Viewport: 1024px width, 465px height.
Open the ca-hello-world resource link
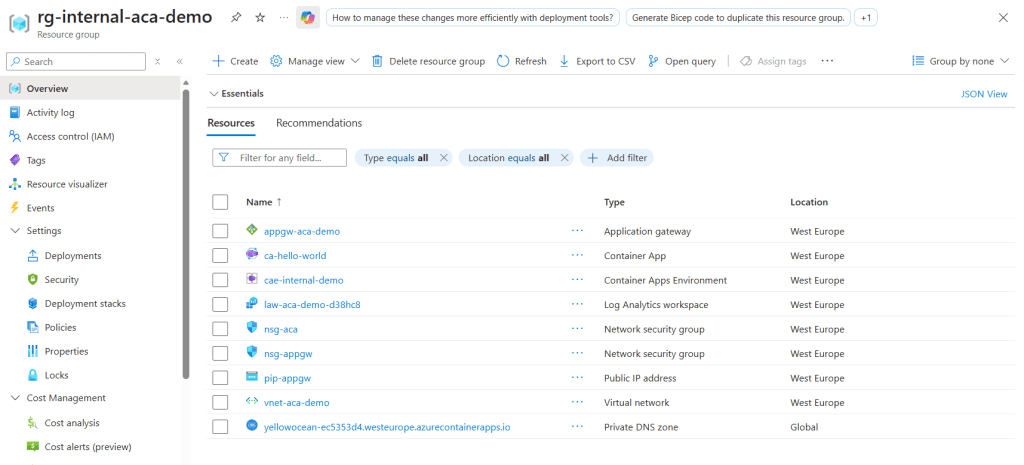[295, 256]
